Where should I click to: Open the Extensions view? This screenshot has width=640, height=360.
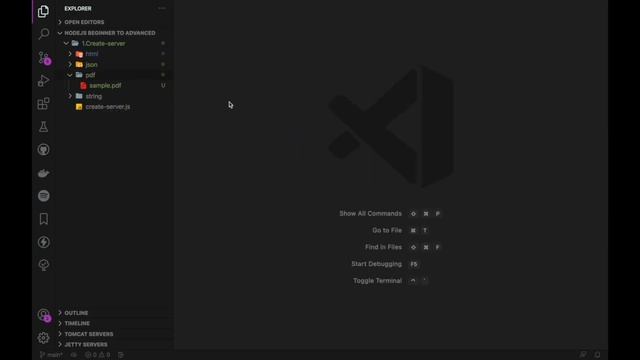(43, 103)
